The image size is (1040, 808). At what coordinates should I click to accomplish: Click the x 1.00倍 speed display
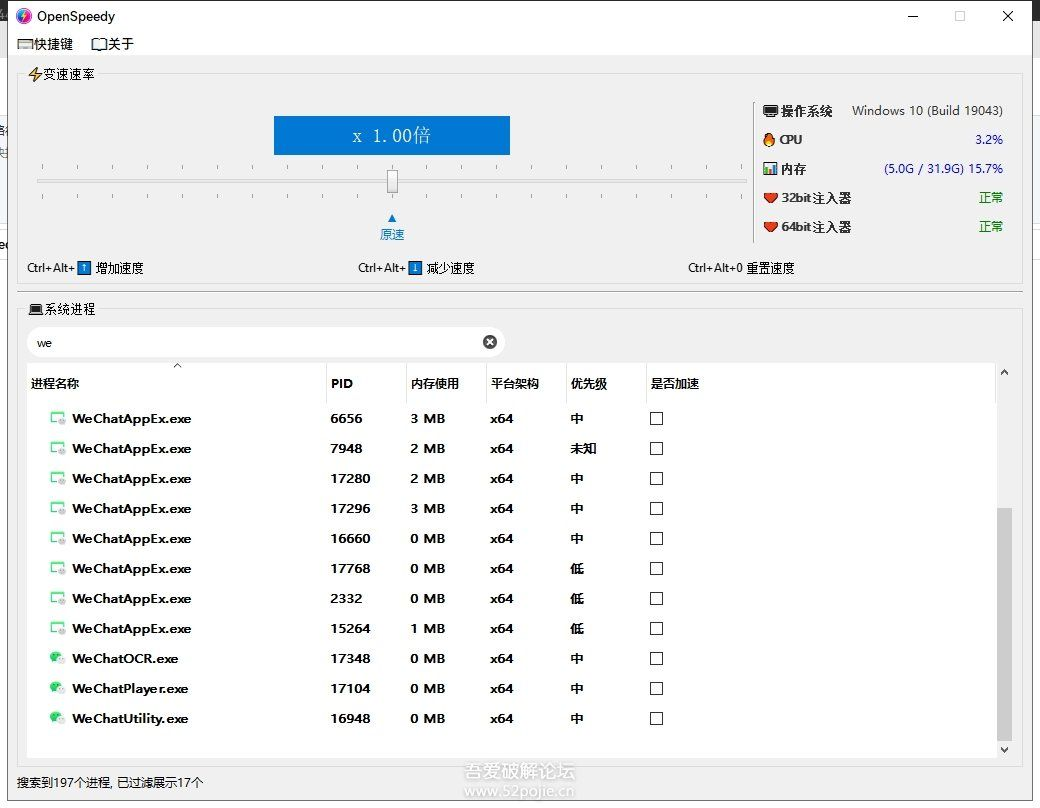392,136
